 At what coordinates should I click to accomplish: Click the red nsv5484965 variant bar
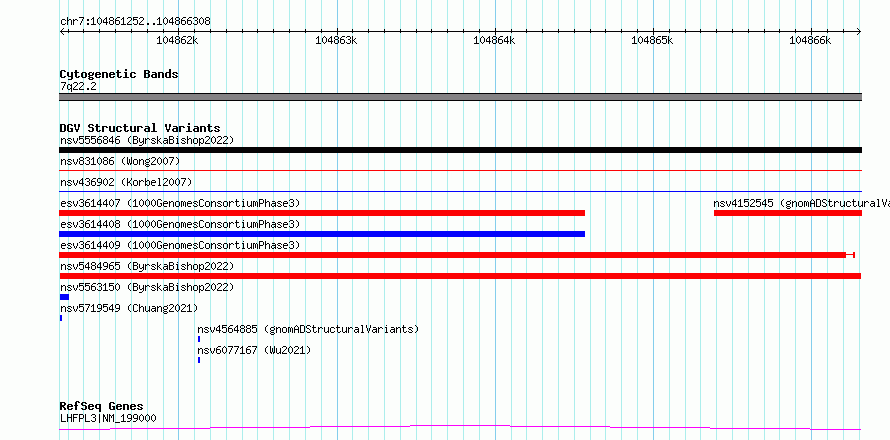pyautogui.click(x=460, y=276)
